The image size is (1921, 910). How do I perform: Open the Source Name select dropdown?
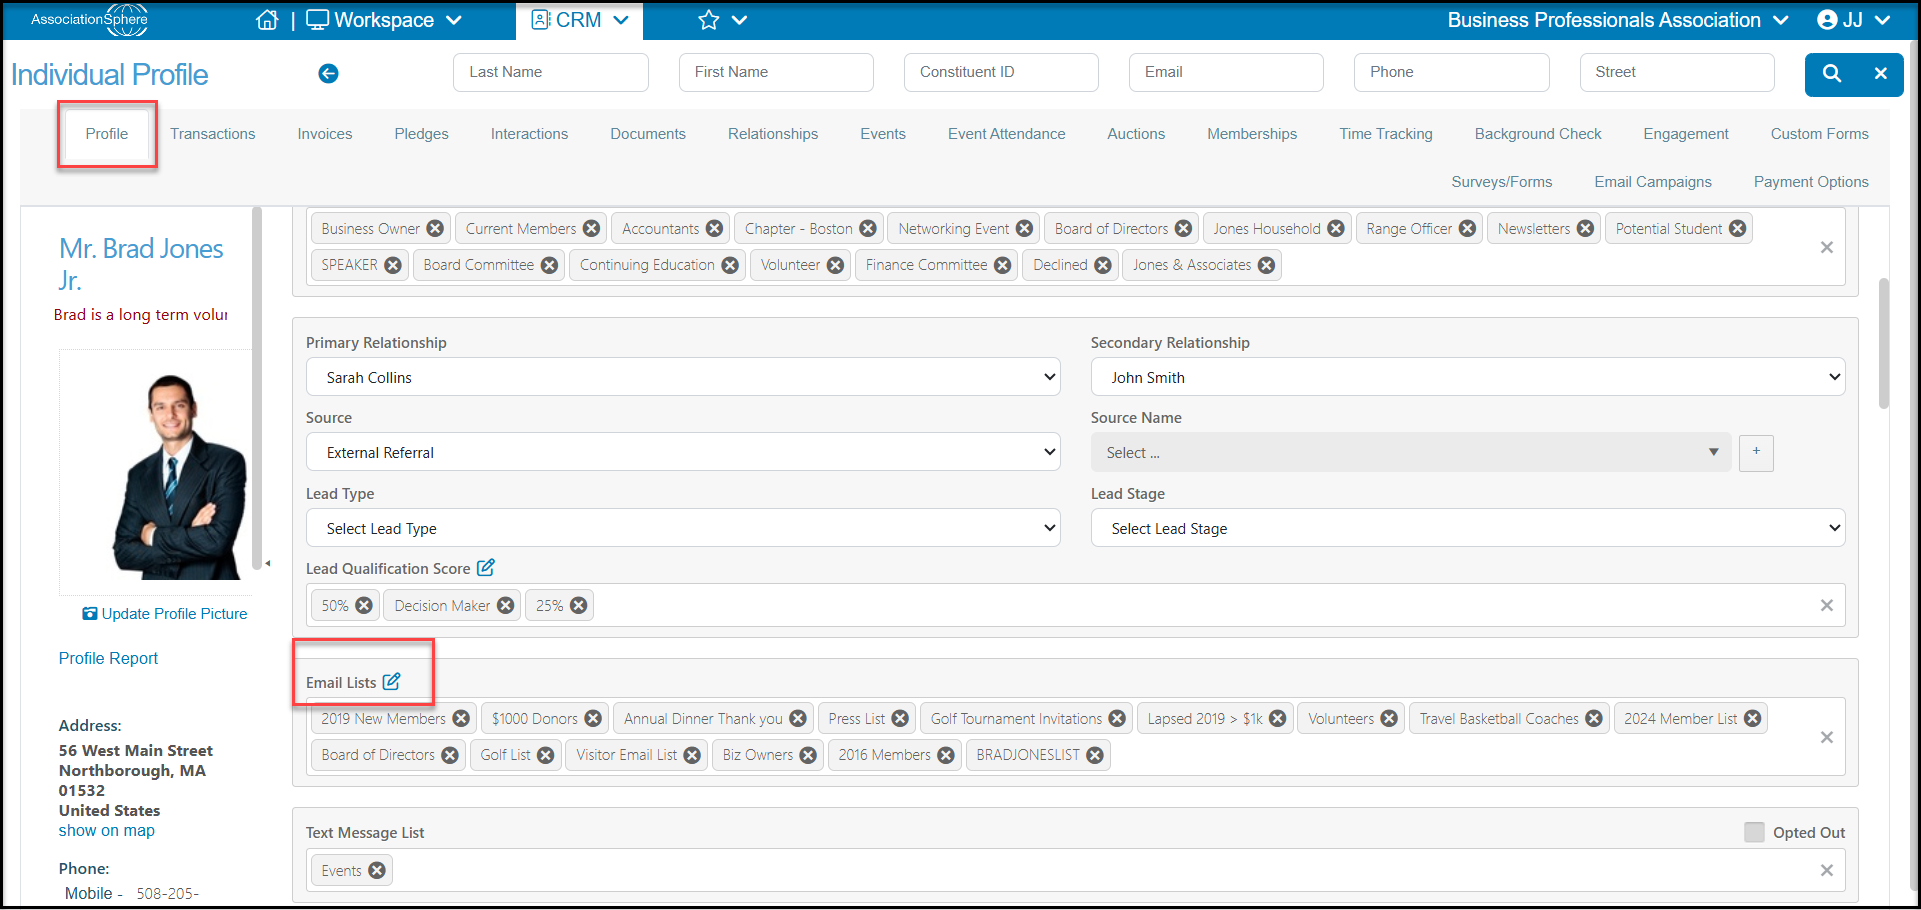1411,452
